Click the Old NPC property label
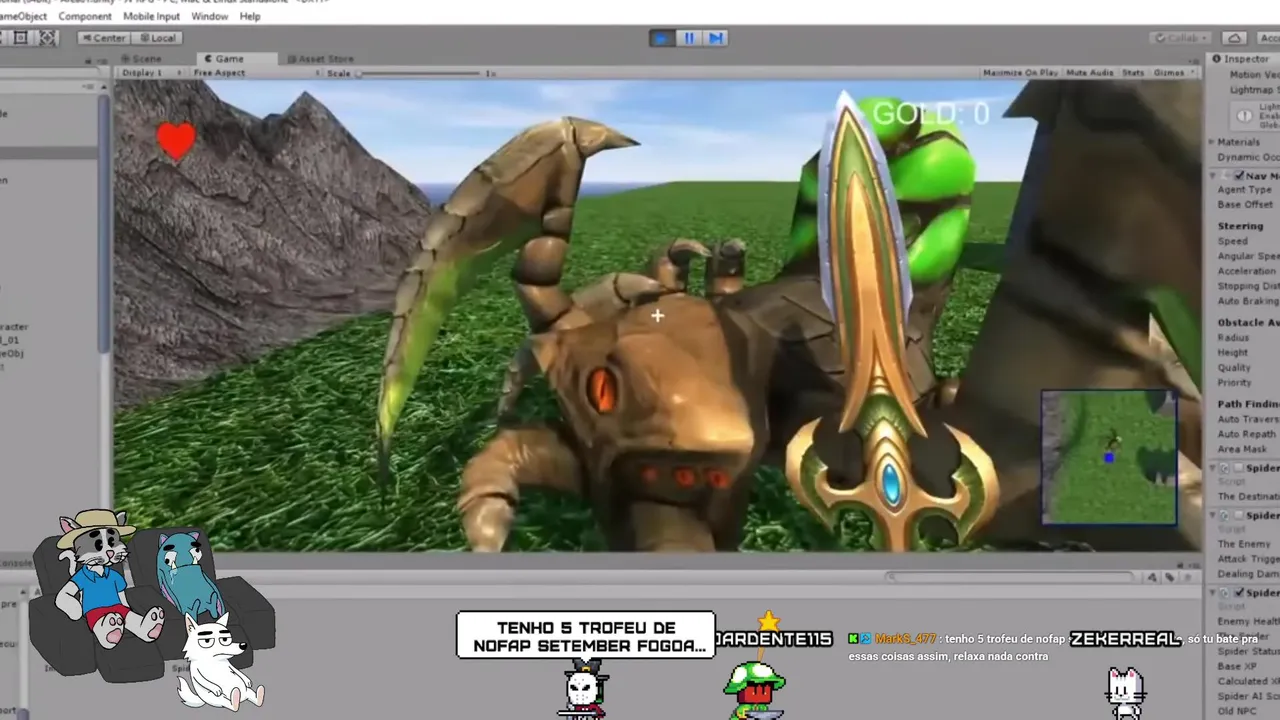 1238,711
